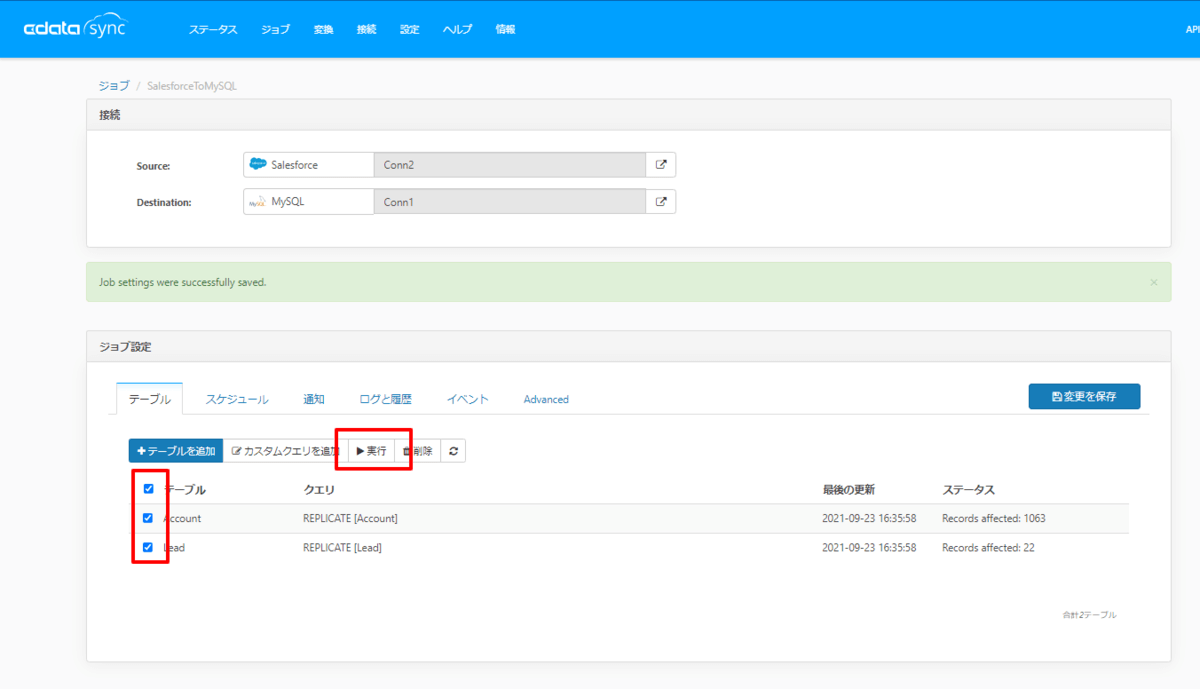Image resolution: width=1200 pixels, height=689 pixels.
Task: Open the 設定 menu
Action: (410, 29)
